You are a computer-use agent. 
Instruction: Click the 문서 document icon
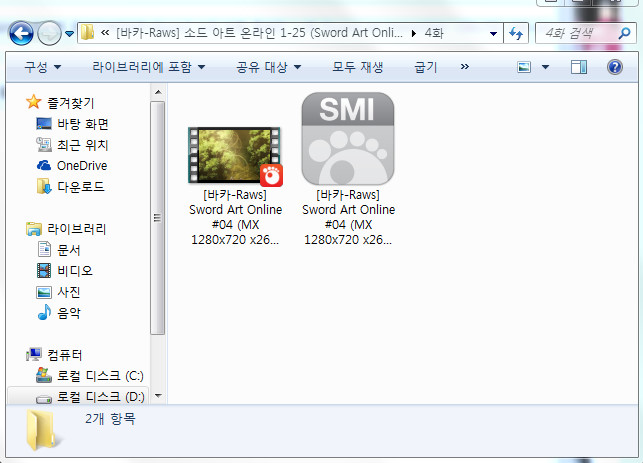pos(44,249)
